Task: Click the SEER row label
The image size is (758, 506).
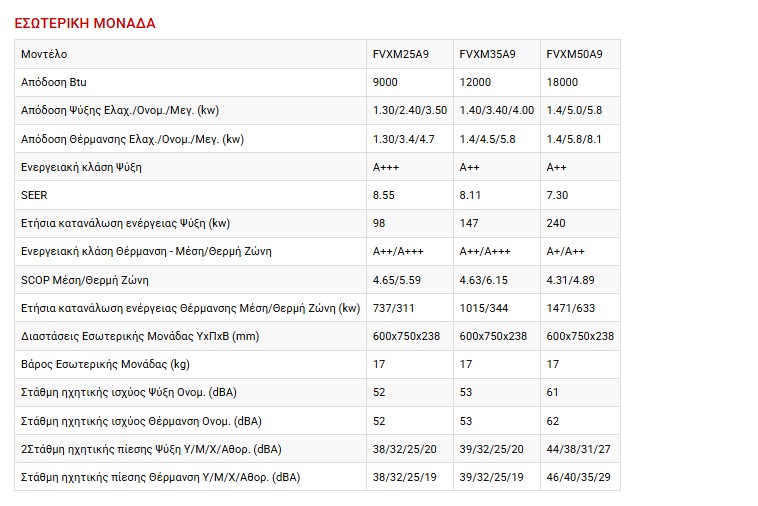Action: 34,195
